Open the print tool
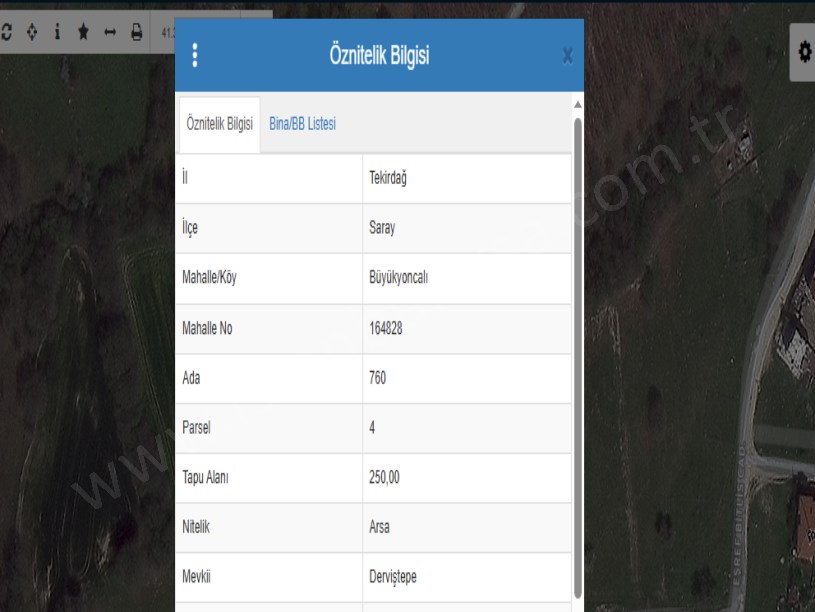Image resolution: width=815 pixels, height=612 pixels. [x=136, y=31]
